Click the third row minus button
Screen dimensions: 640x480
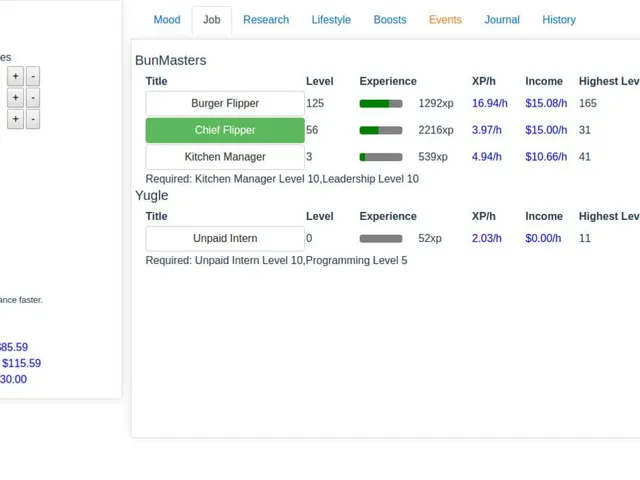click(33, 119)
